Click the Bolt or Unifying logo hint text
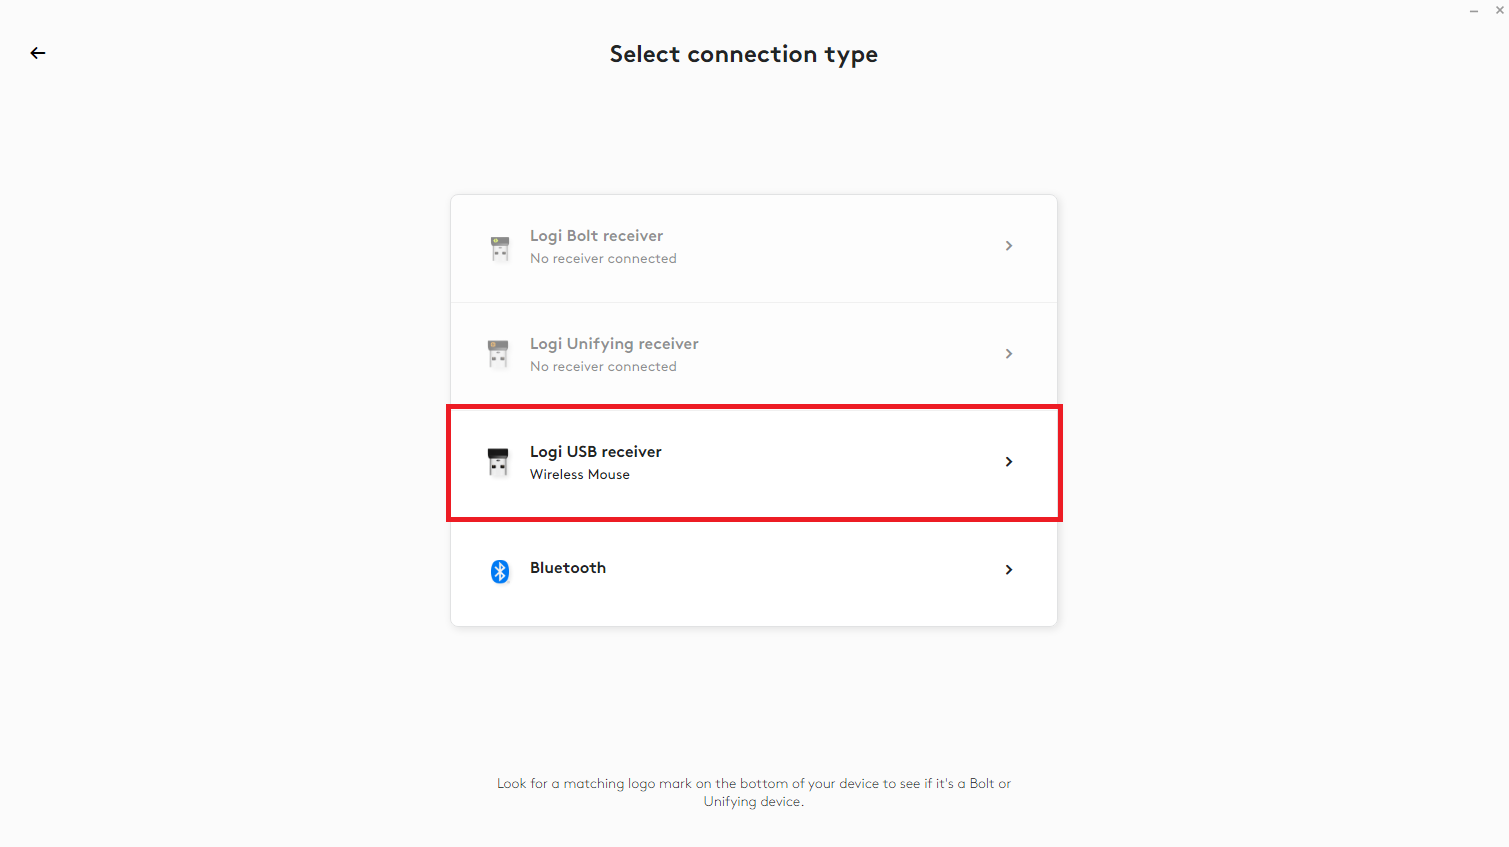Screen dimensions: 1509x847 tap(754, 792)
